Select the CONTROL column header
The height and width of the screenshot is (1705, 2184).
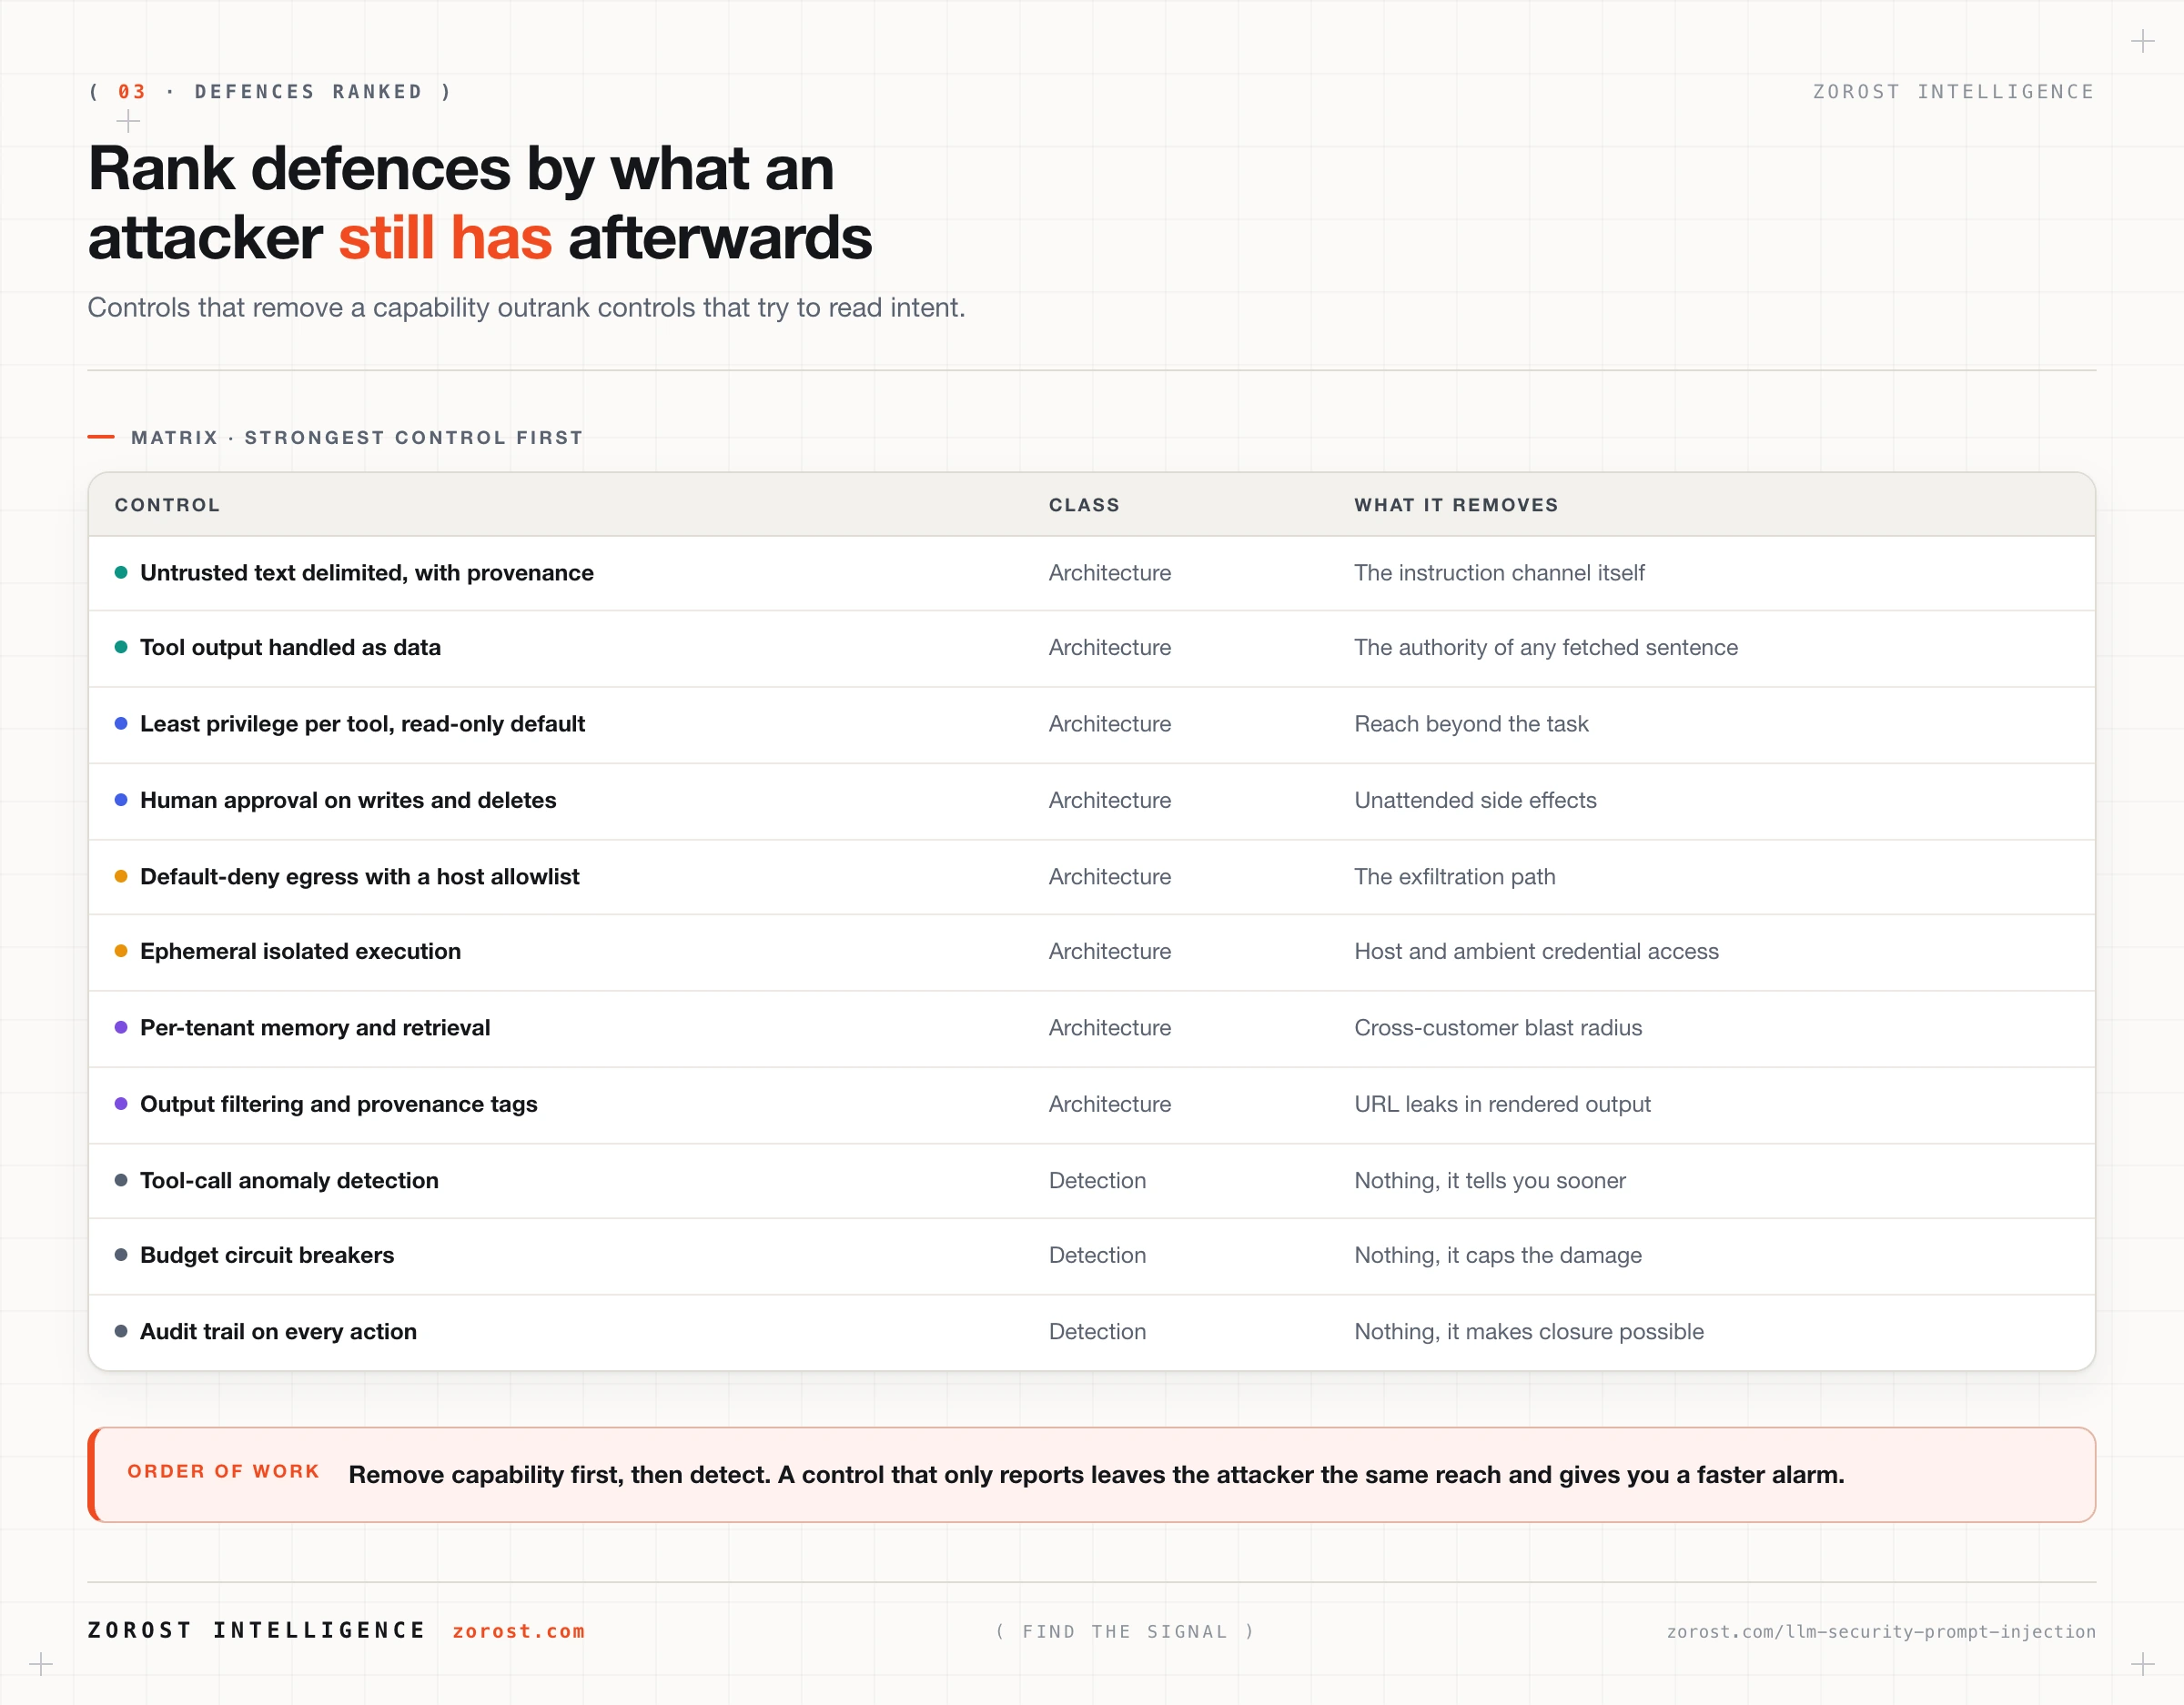pyautogui.click(x=167, y=505)
